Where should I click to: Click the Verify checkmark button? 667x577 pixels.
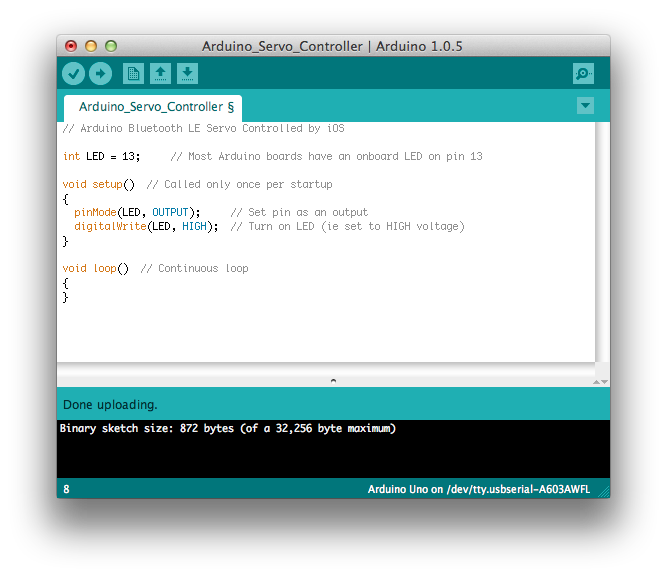click(x=74, y=74)
